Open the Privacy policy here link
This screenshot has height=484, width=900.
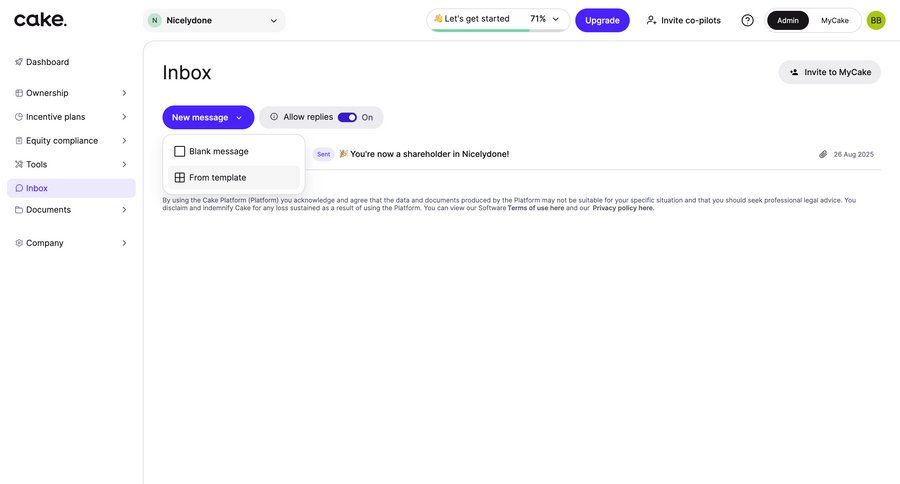click(x=623, y=208)
